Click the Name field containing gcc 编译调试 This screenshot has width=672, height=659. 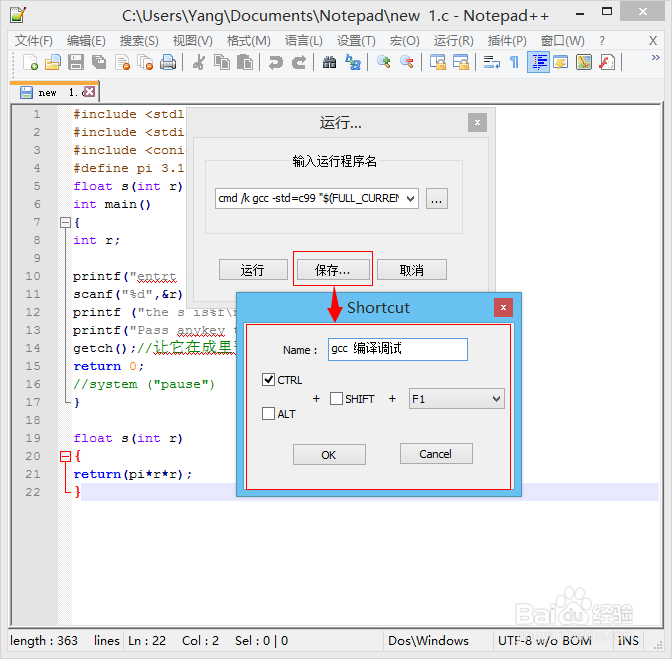pos(398,349)
